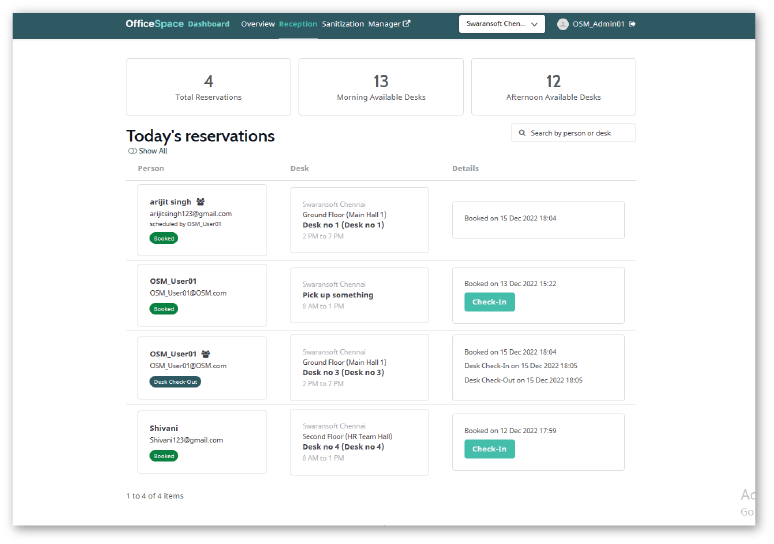Switch to the Overview tab
774x544 pixels.
point(258,23)
